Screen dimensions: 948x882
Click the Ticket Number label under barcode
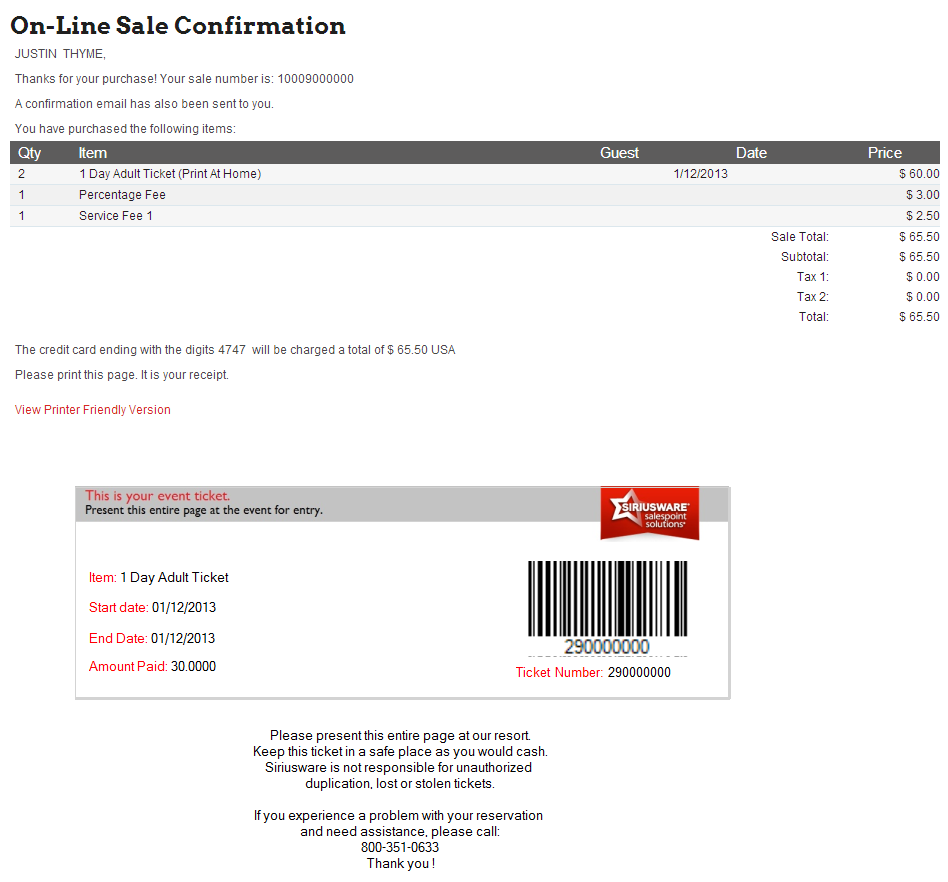pyautogui.click(x=559, y=673)
